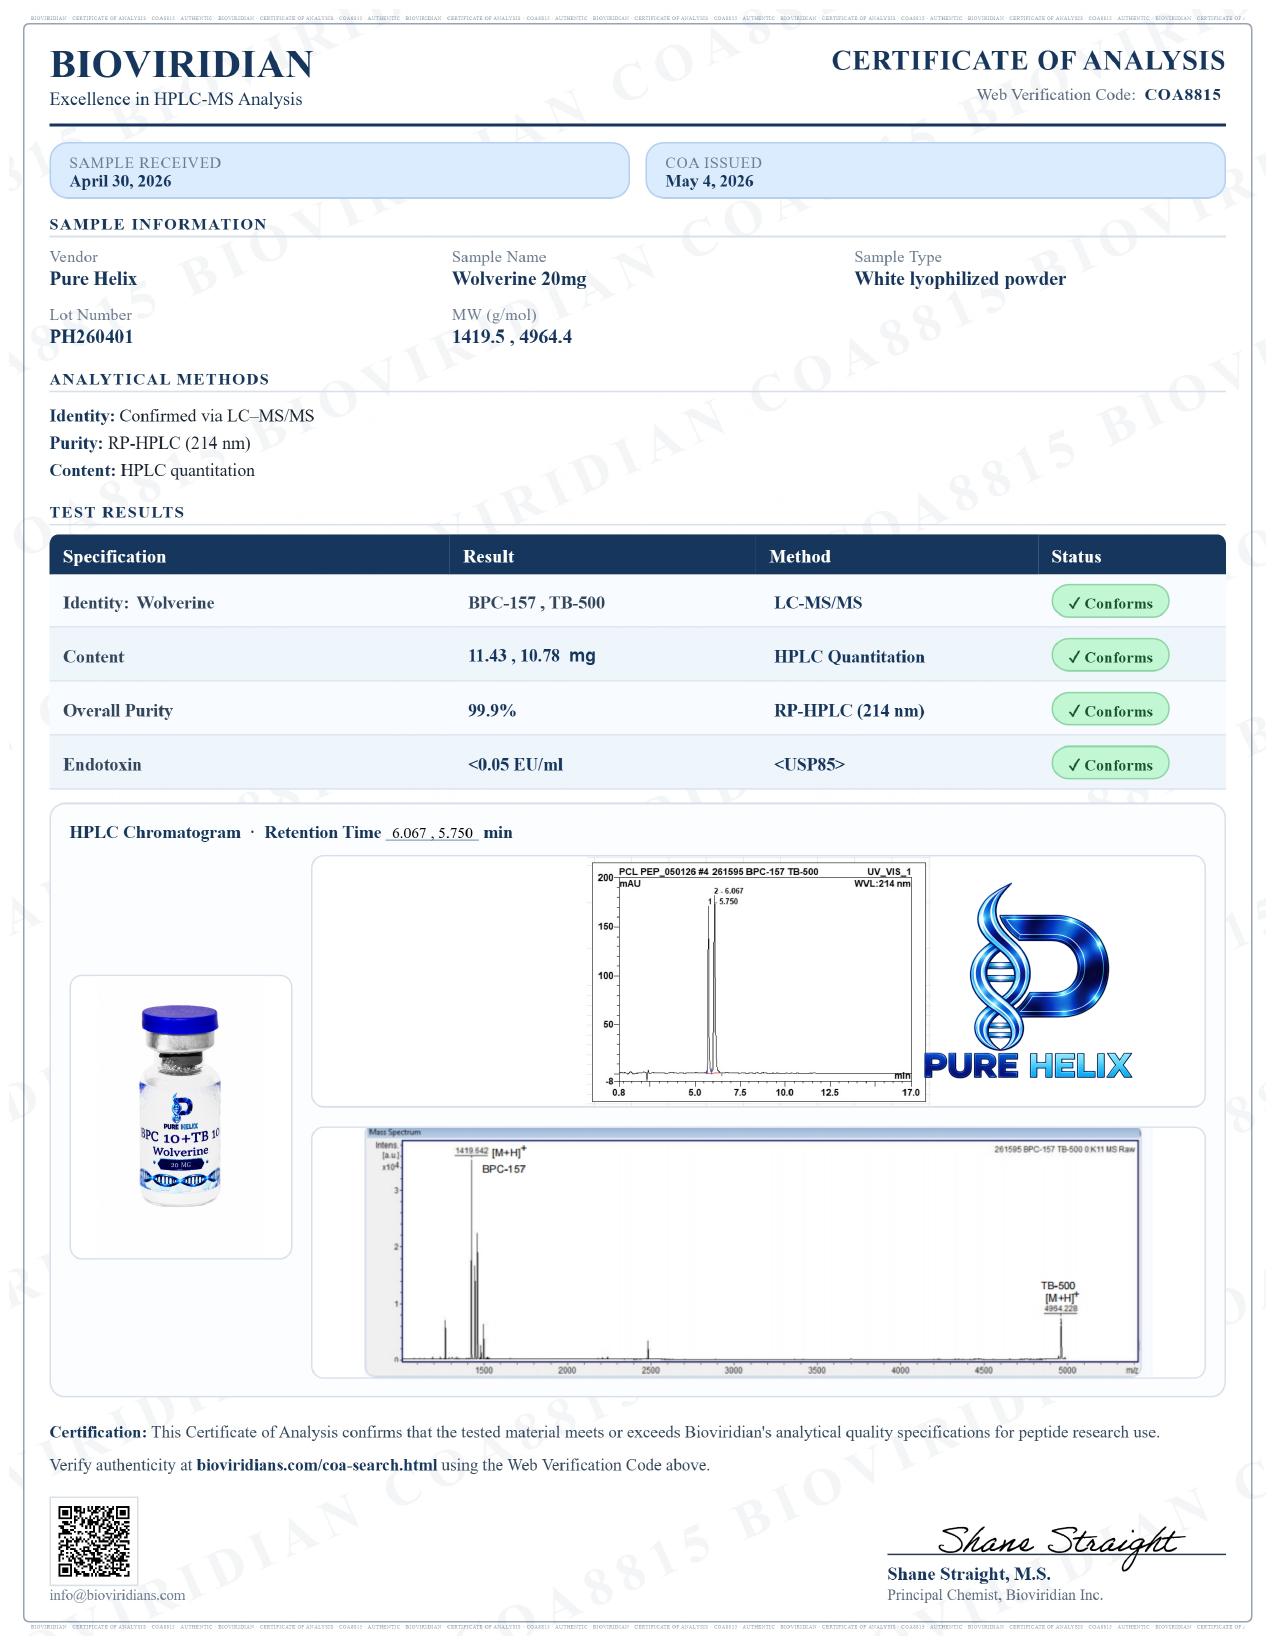Click the Method column header
1275x1650 pixels.
point(800,557)
